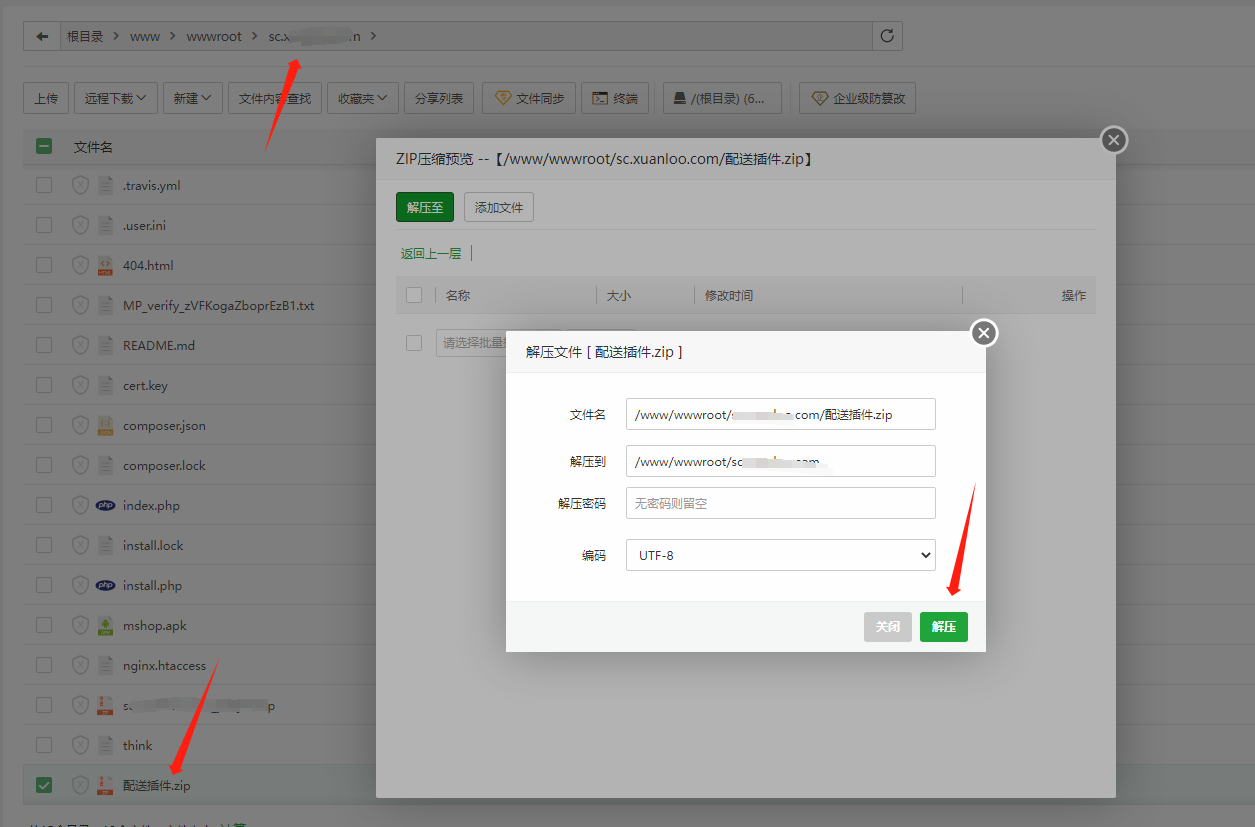Click the shield icon beside 404.html
1255x827 pixels.
[80, 265]
